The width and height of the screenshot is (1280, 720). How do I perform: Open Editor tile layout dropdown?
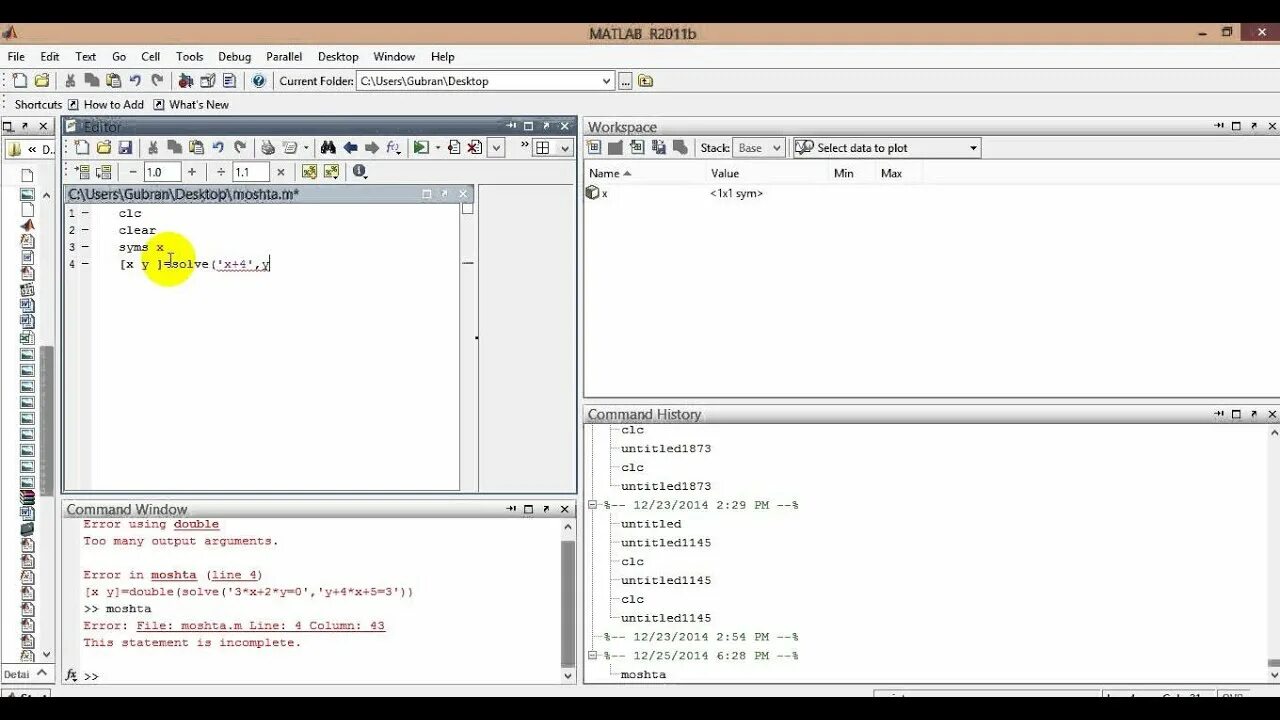(564, 147)
